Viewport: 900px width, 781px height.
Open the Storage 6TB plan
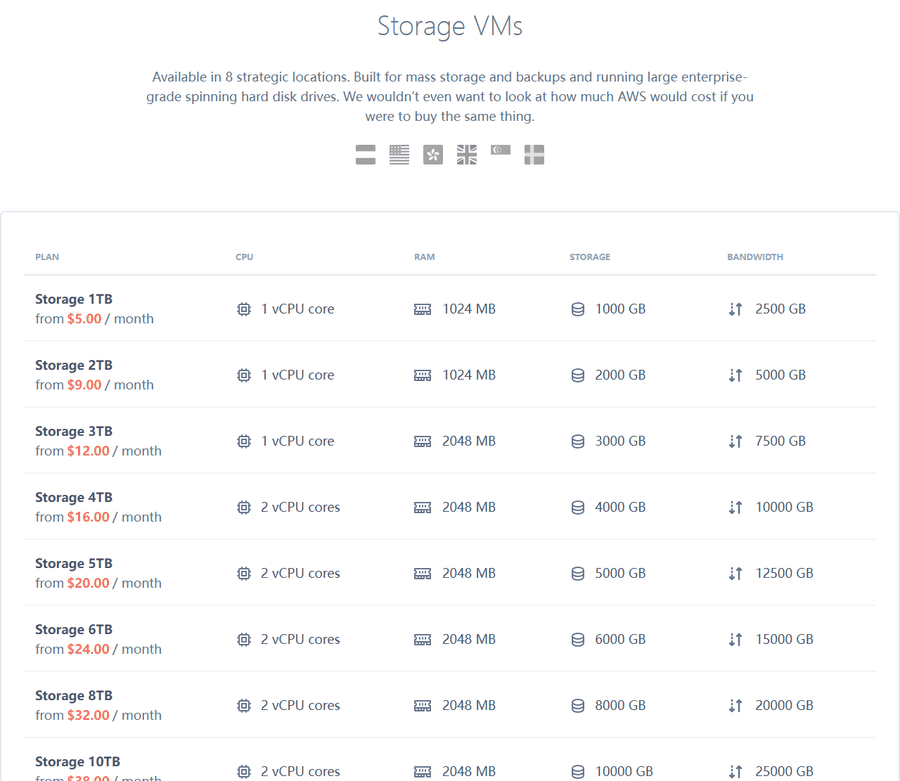click(x=73, y=630)
